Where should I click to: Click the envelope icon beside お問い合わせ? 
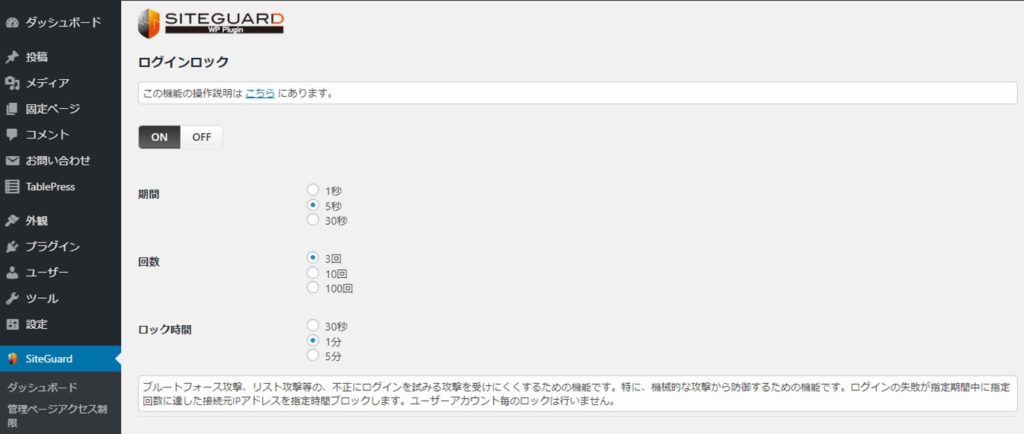(12, 161)
